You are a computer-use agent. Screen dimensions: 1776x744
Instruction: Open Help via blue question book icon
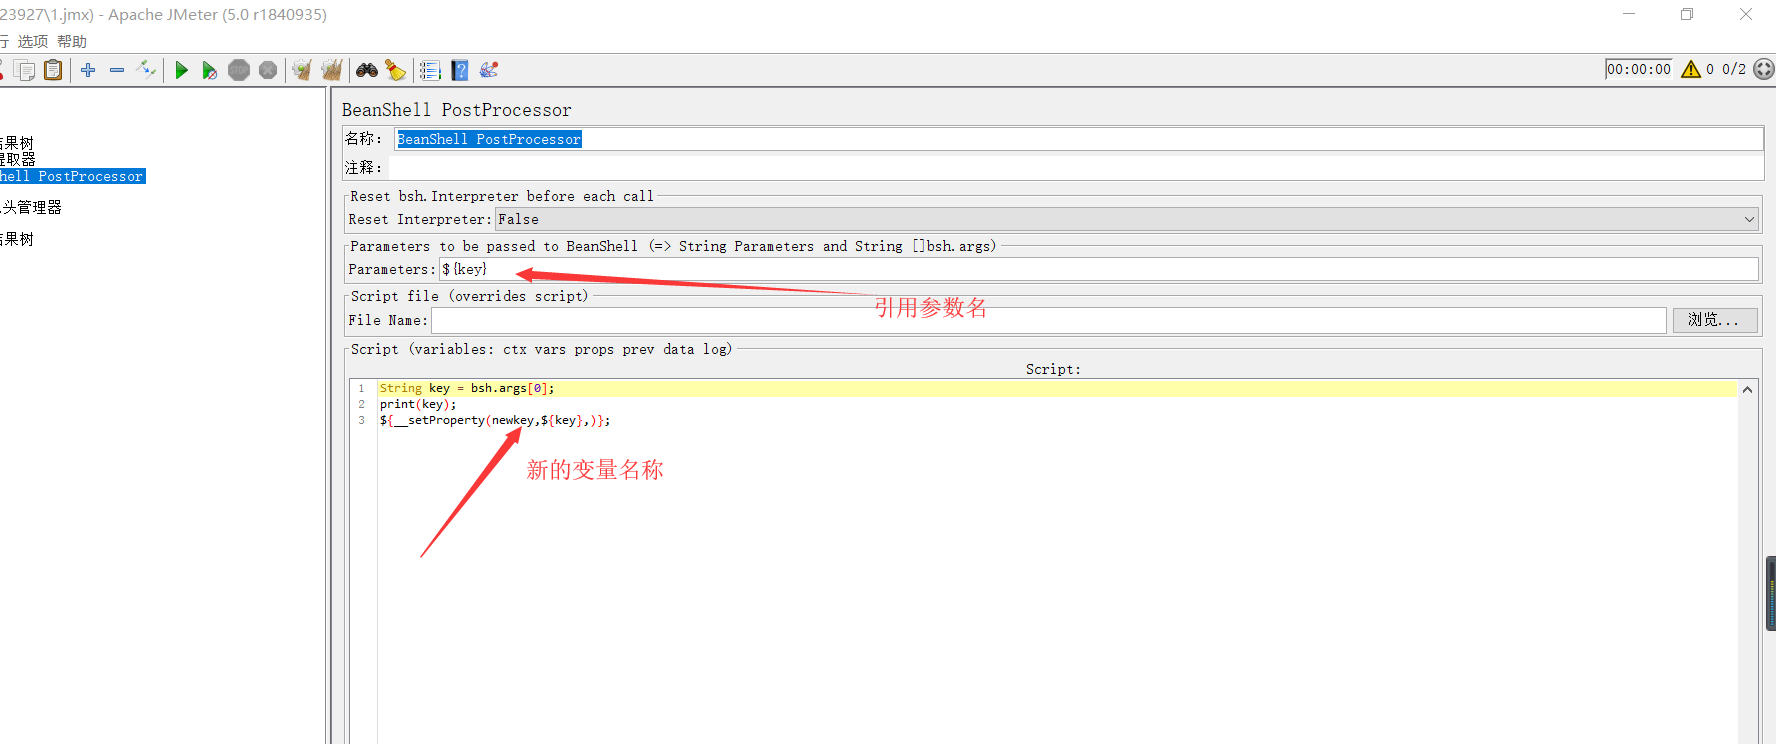coord(460,70)
